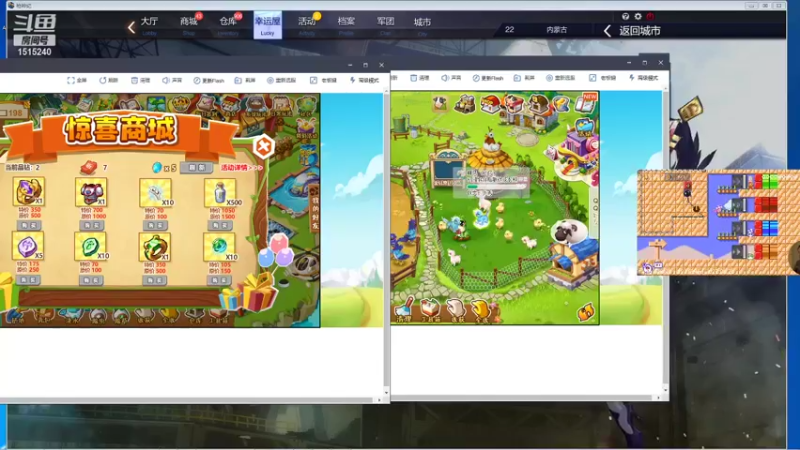Buy the X1 green ring item

tap(155, 280)
